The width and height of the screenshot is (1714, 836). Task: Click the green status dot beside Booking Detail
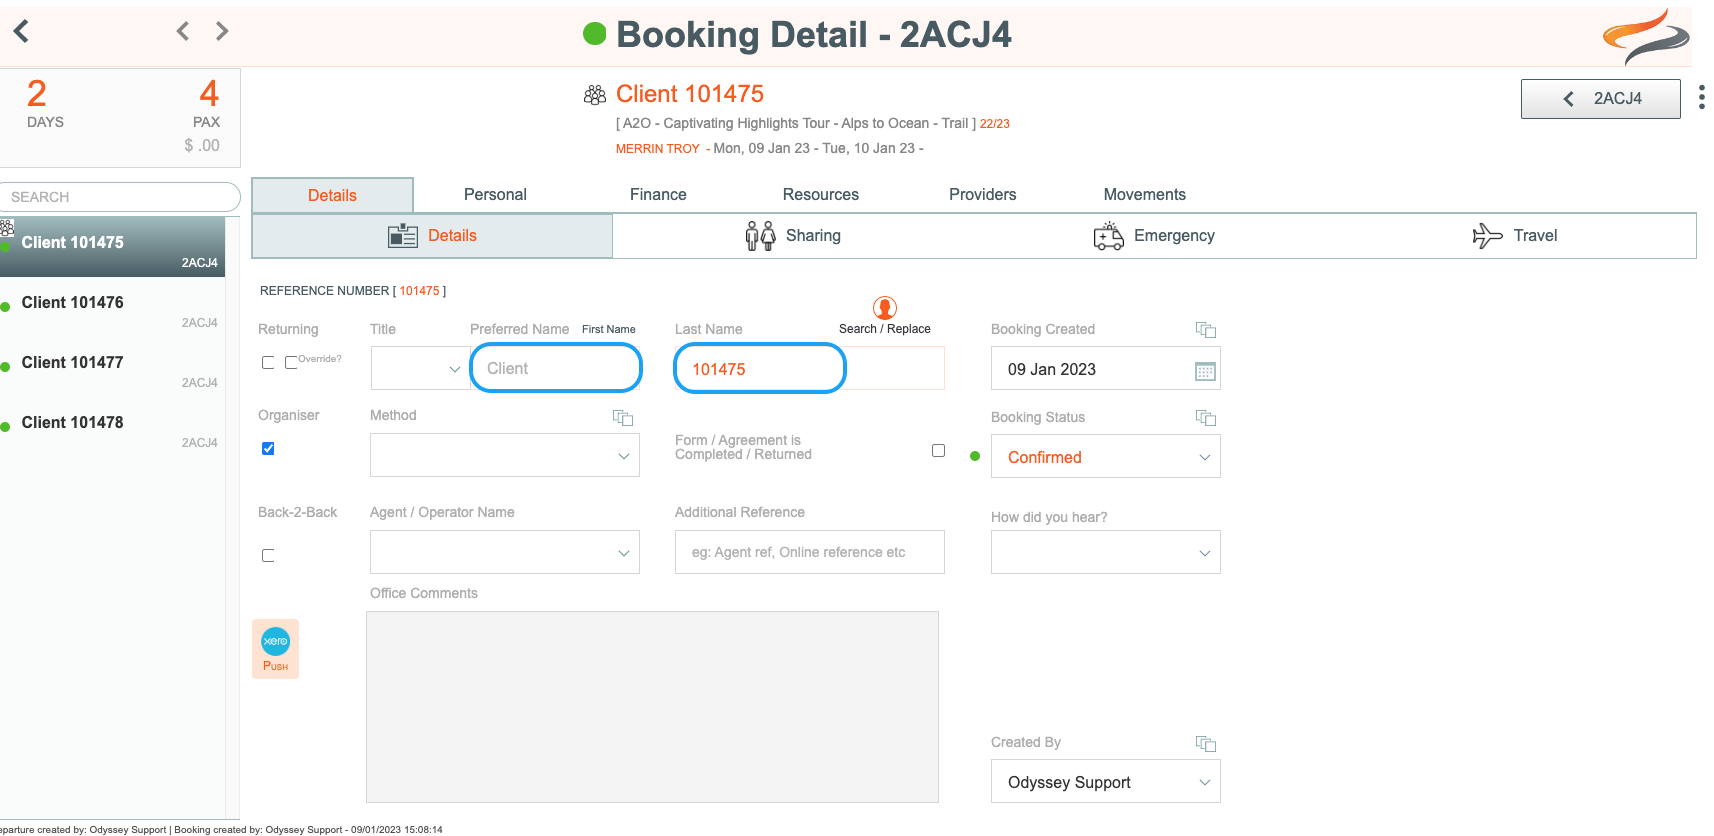point(595,34)
